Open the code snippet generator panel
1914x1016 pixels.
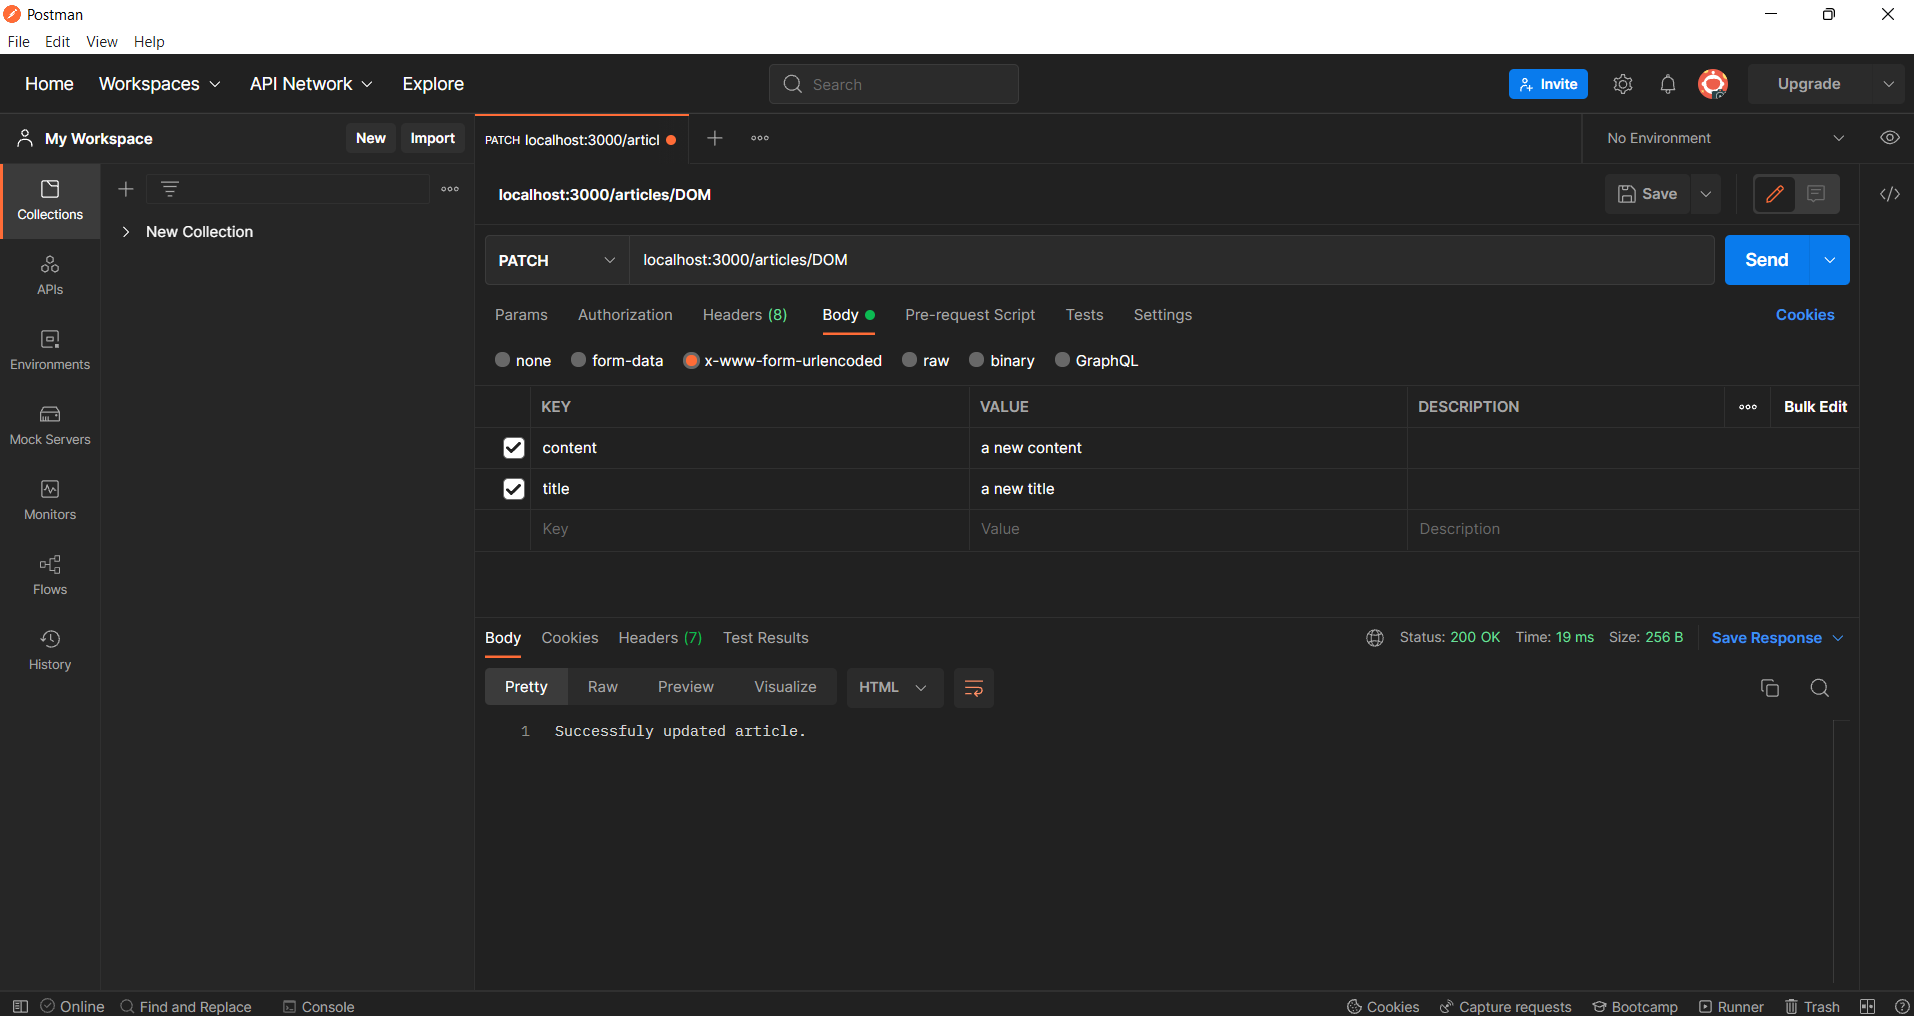[x=1891, y=194]
